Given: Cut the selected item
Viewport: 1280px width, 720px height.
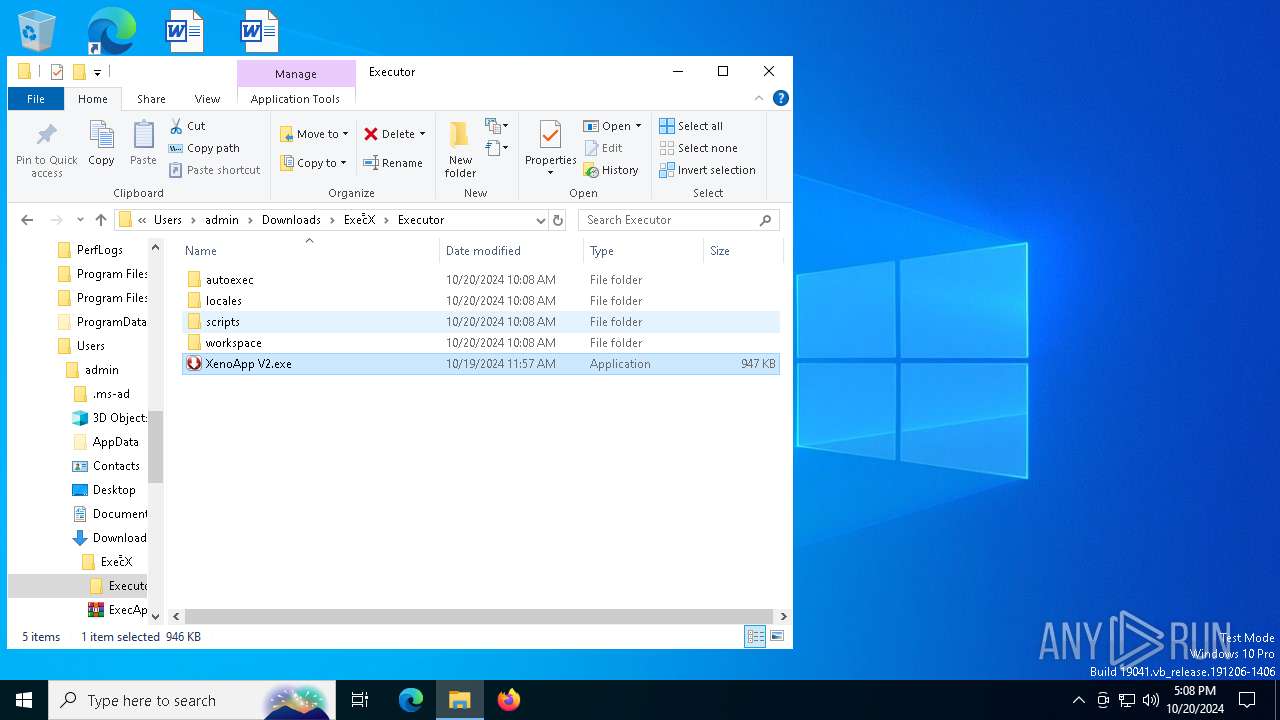Looking at the screenshot, I should (187, 126).
